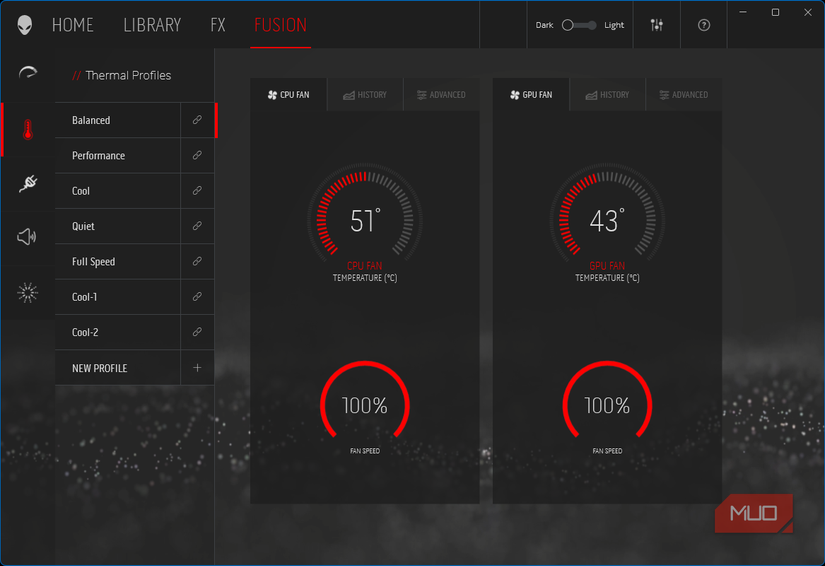Click link icon for Full Speed profile
825x566 pixels.
pos(197,261)
